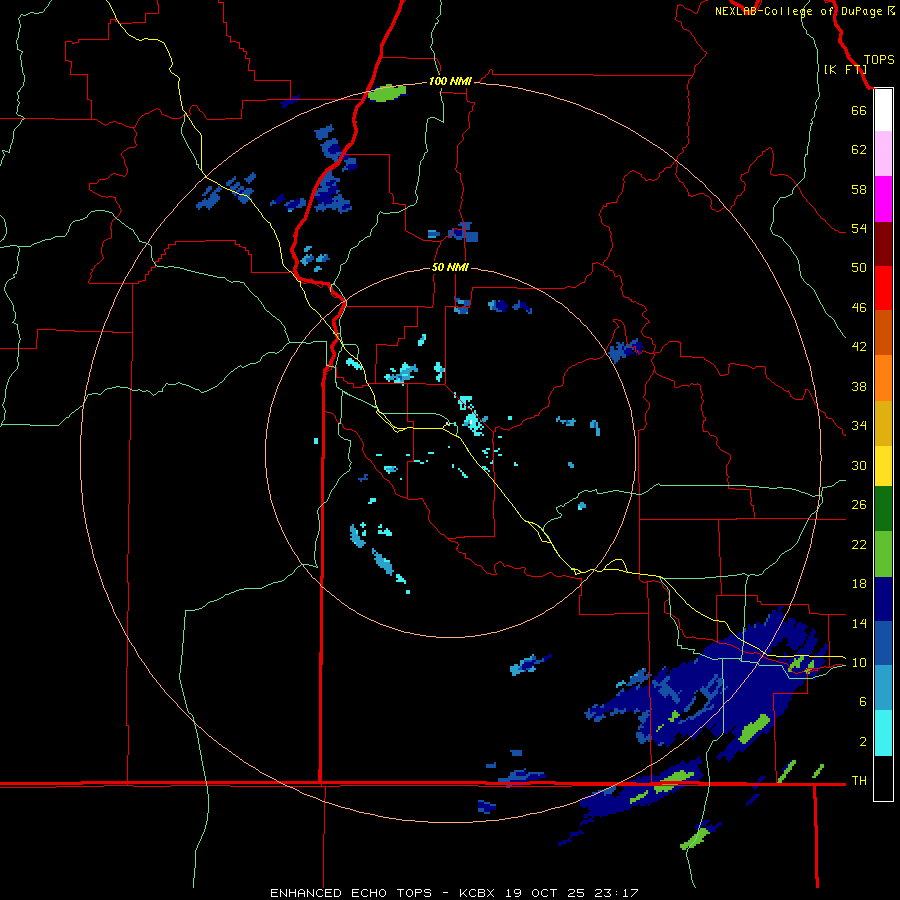The width and height of the screenshot is (900, 900).
Task: Click the black TH threshold legend swatch
Action: click(883, 778)
